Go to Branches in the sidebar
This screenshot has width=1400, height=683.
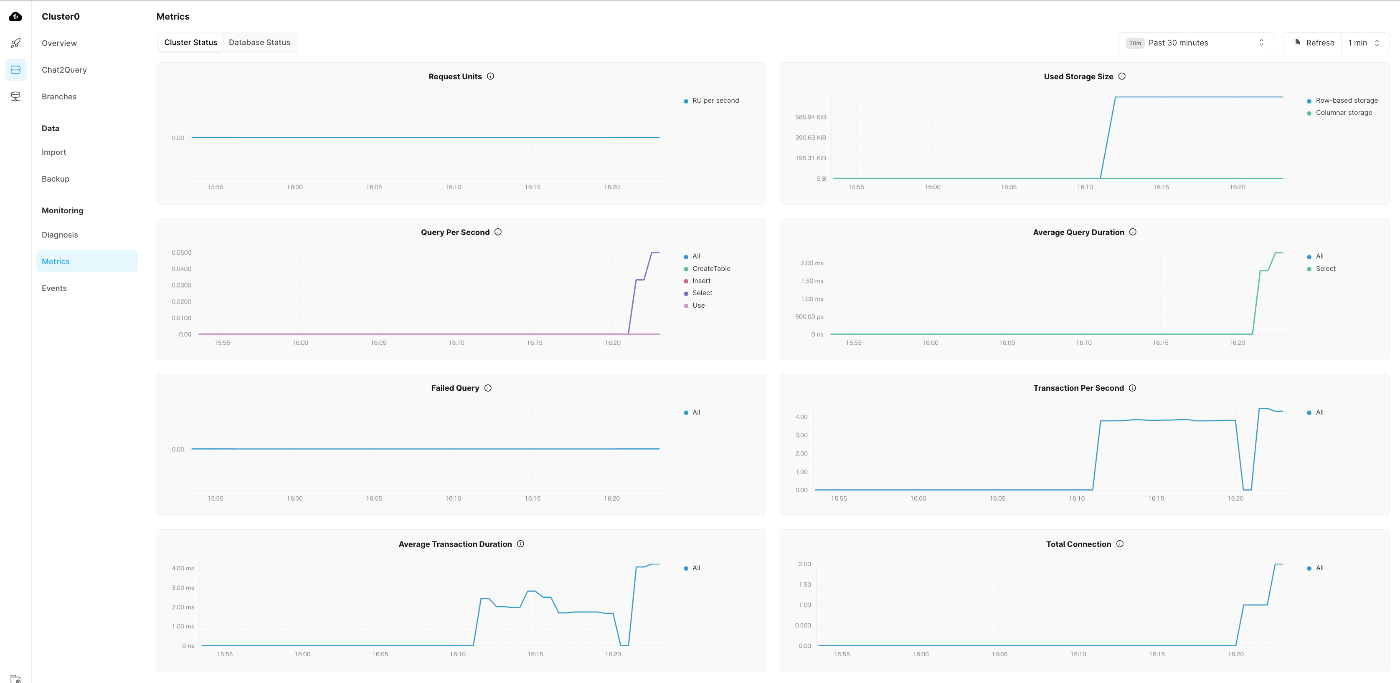pos(87,96)
